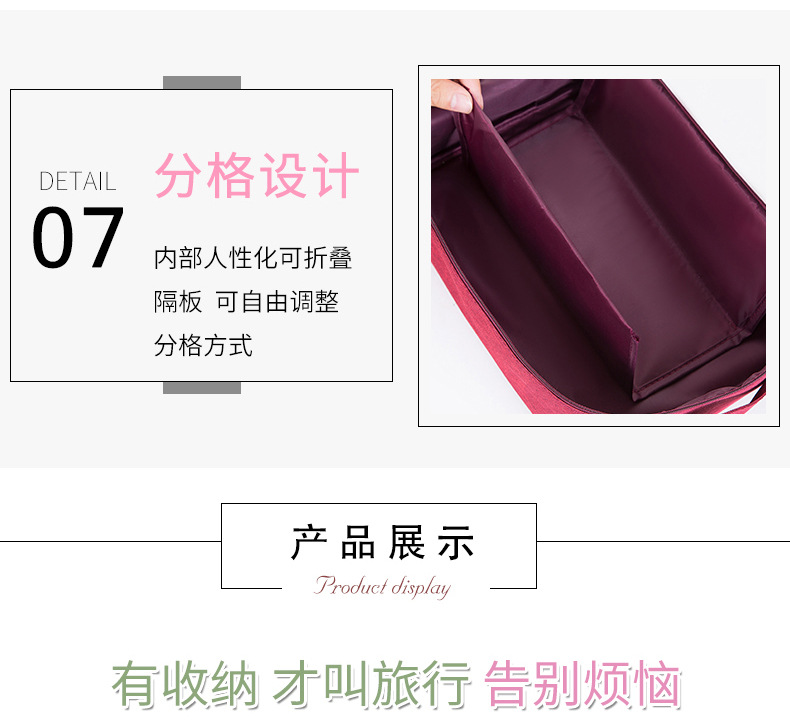The width and height of the screenshot is (790, 726).
Task: Click the horizontal line left of 产品展示
Action: (110, 542)
